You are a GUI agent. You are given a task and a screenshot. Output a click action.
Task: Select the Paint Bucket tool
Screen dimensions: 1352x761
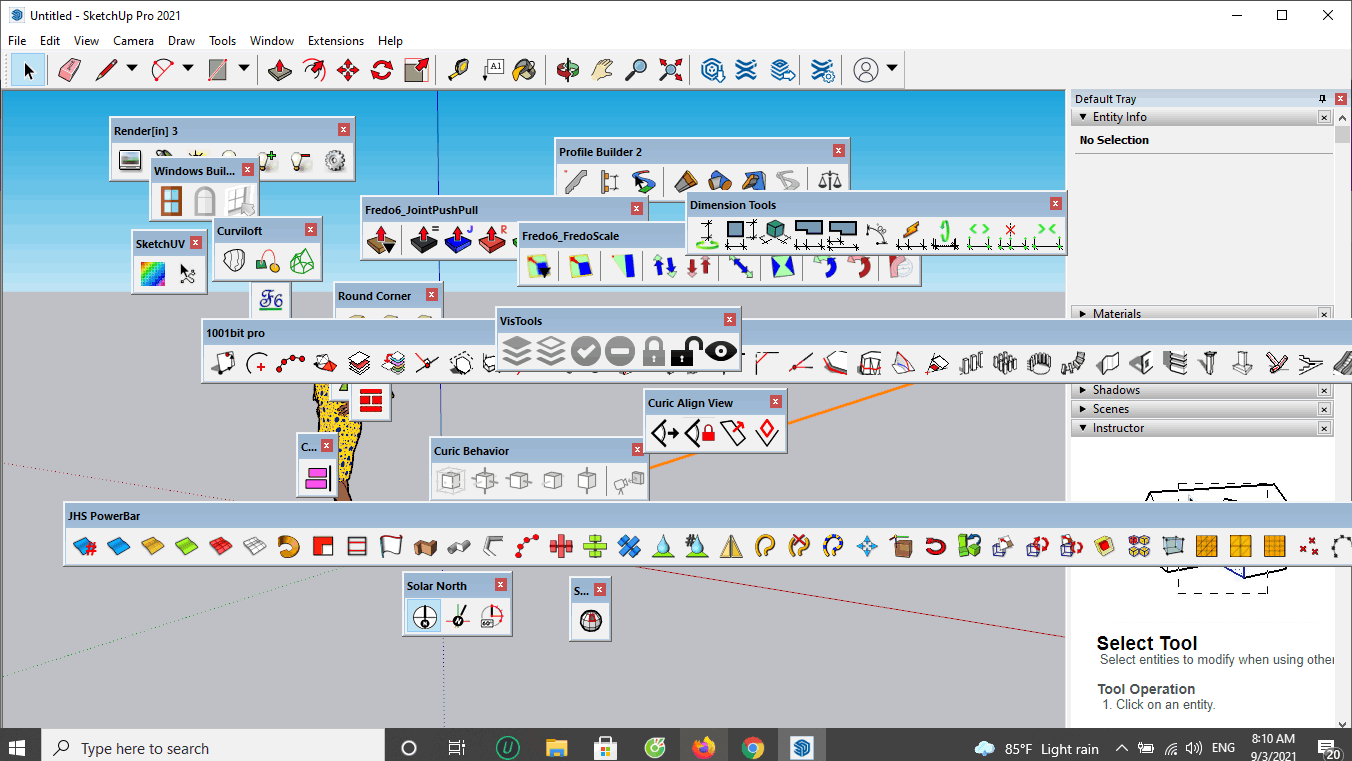click(524, 70)
